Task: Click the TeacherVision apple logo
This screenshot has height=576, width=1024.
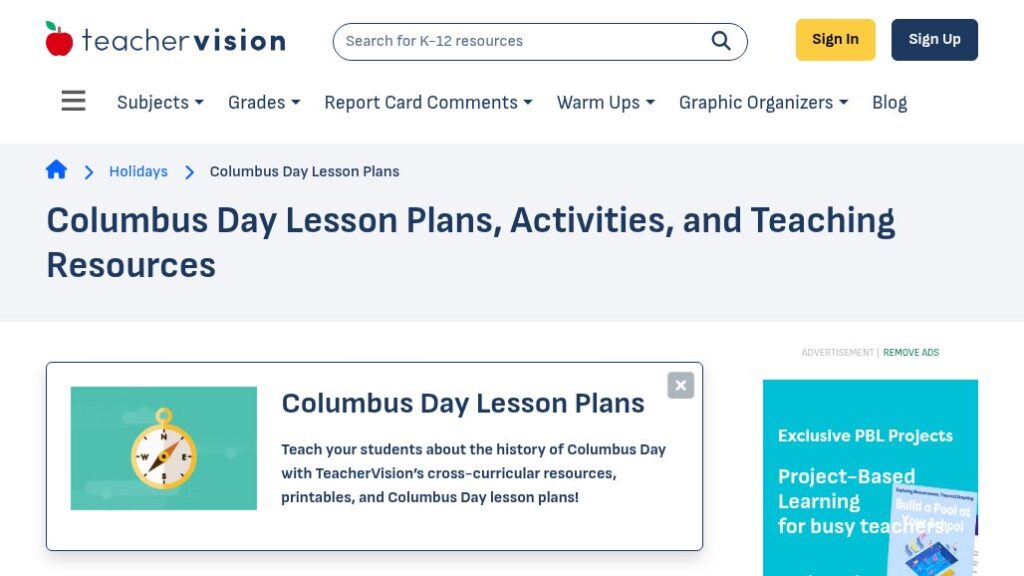Action: click(59, 38)
